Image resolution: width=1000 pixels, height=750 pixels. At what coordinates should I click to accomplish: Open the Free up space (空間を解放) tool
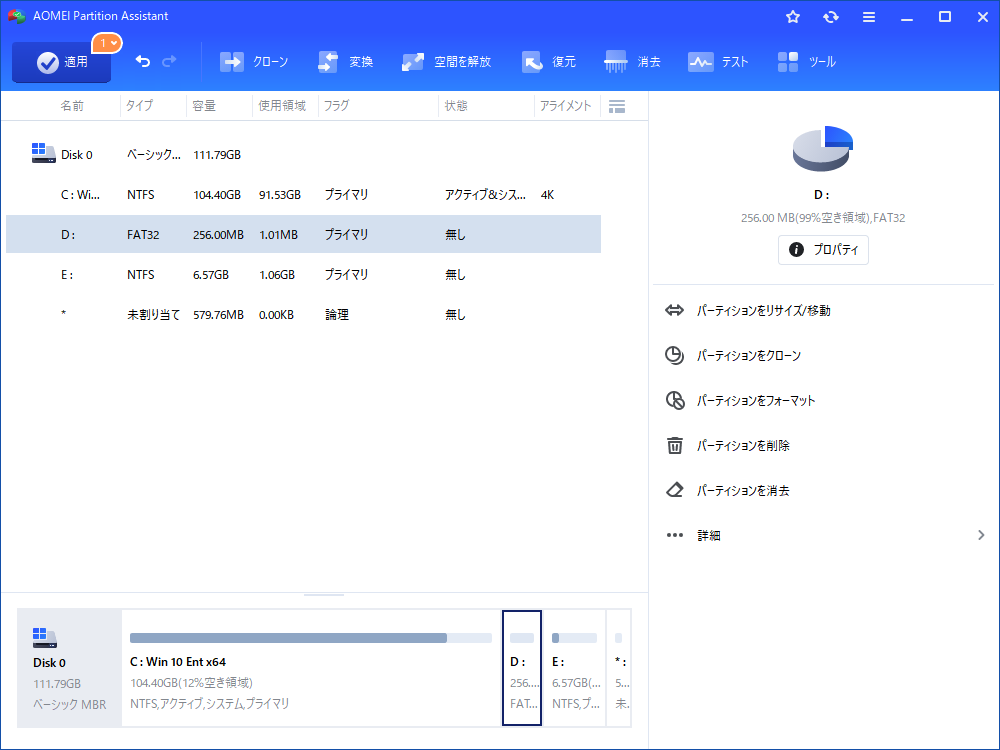(x=446, y=62)
